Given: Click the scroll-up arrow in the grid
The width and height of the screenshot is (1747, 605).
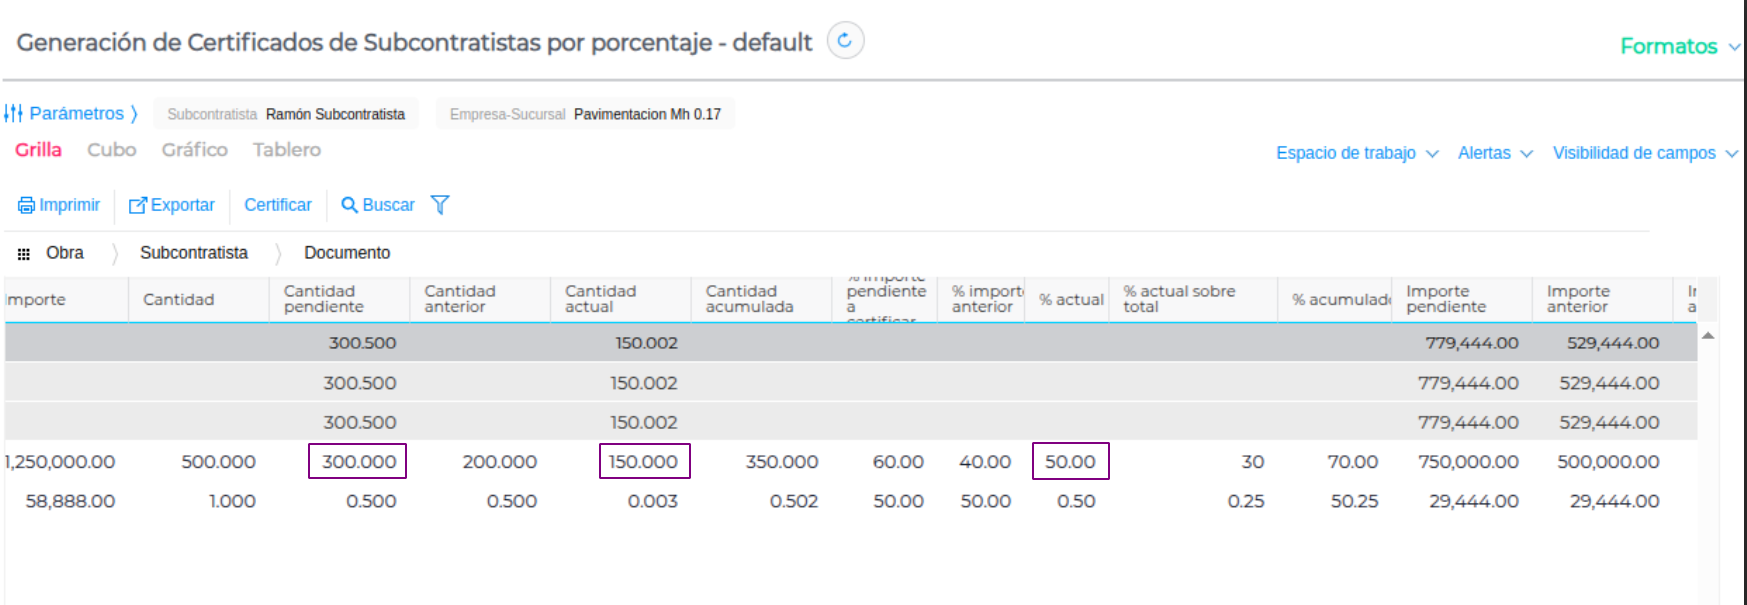Looking at the screenshot, I should point(1708,336).
